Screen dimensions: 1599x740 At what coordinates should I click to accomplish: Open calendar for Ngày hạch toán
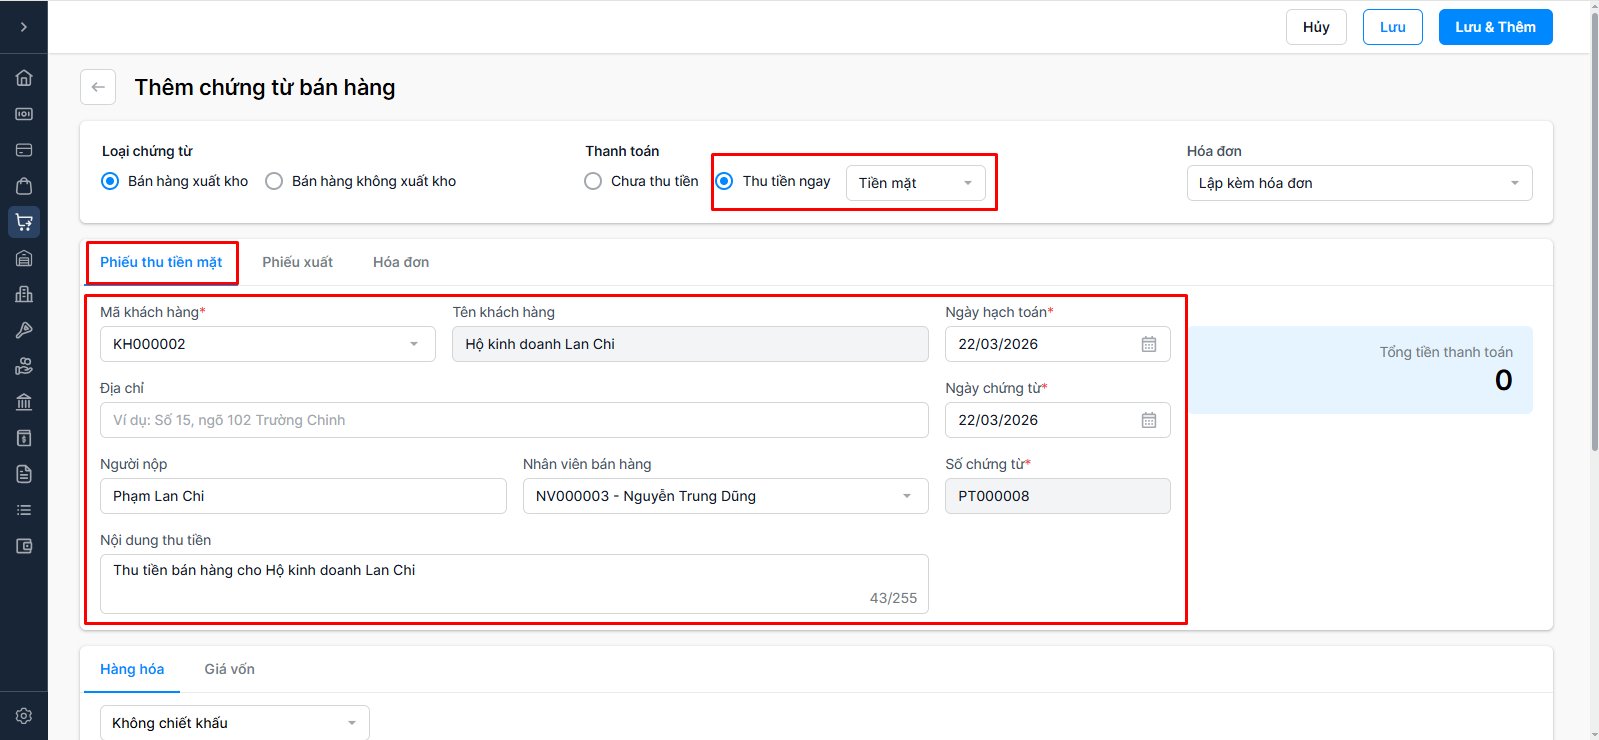point(1149,344)
